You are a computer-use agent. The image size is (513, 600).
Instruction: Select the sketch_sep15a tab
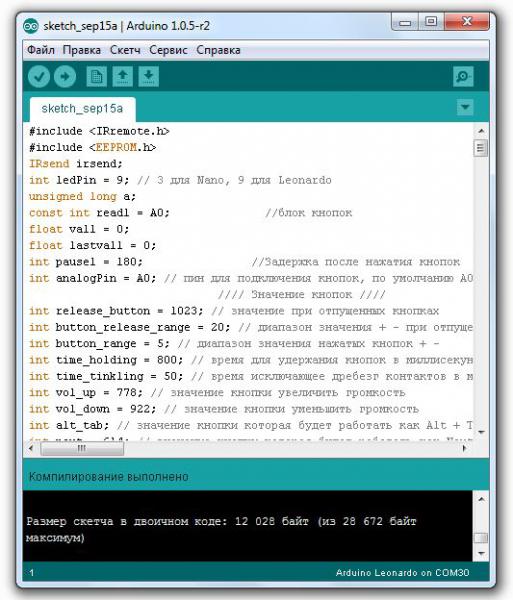point(82,109)
